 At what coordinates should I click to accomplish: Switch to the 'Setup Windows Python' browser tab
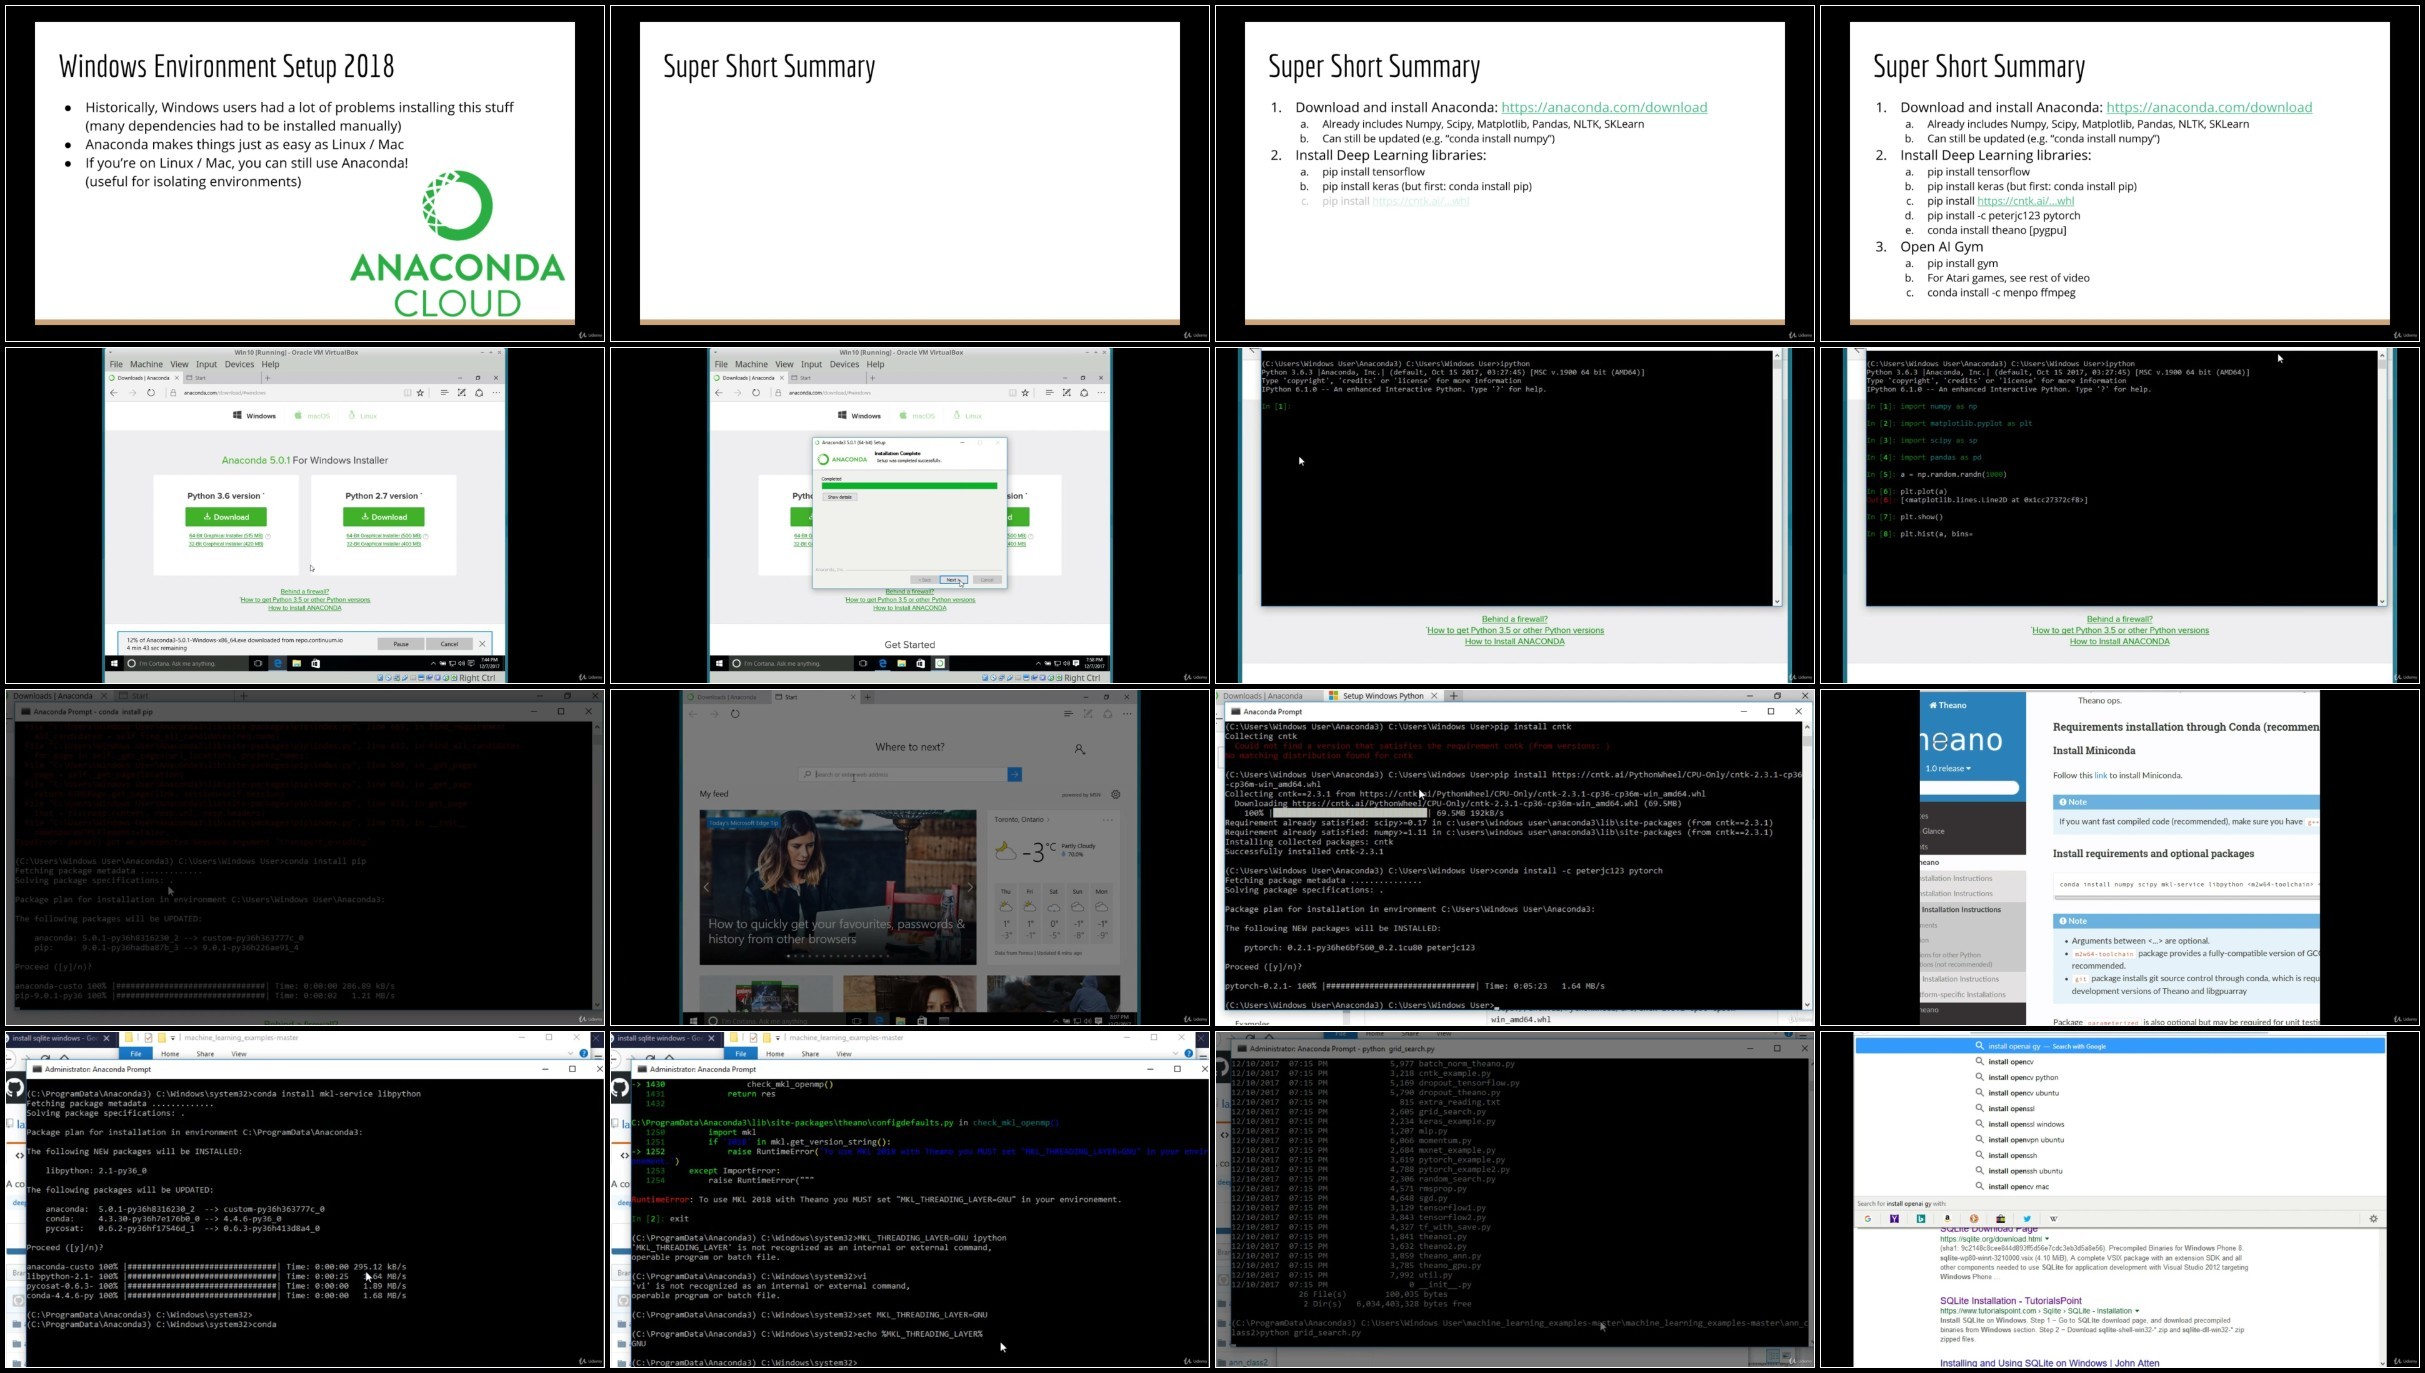click(x=1382, y=696)
